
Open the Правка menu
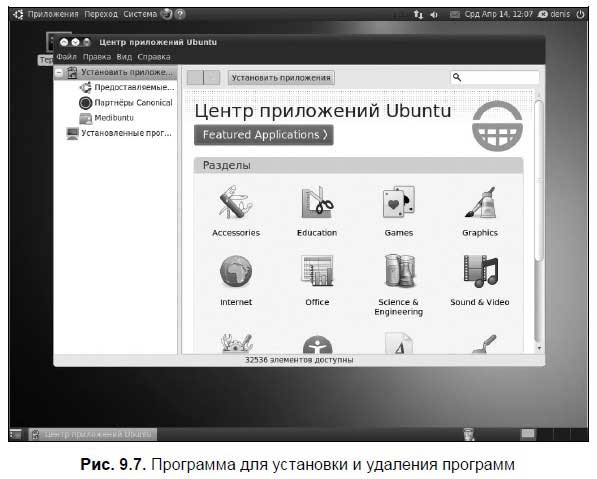click(x=97, y=57)
